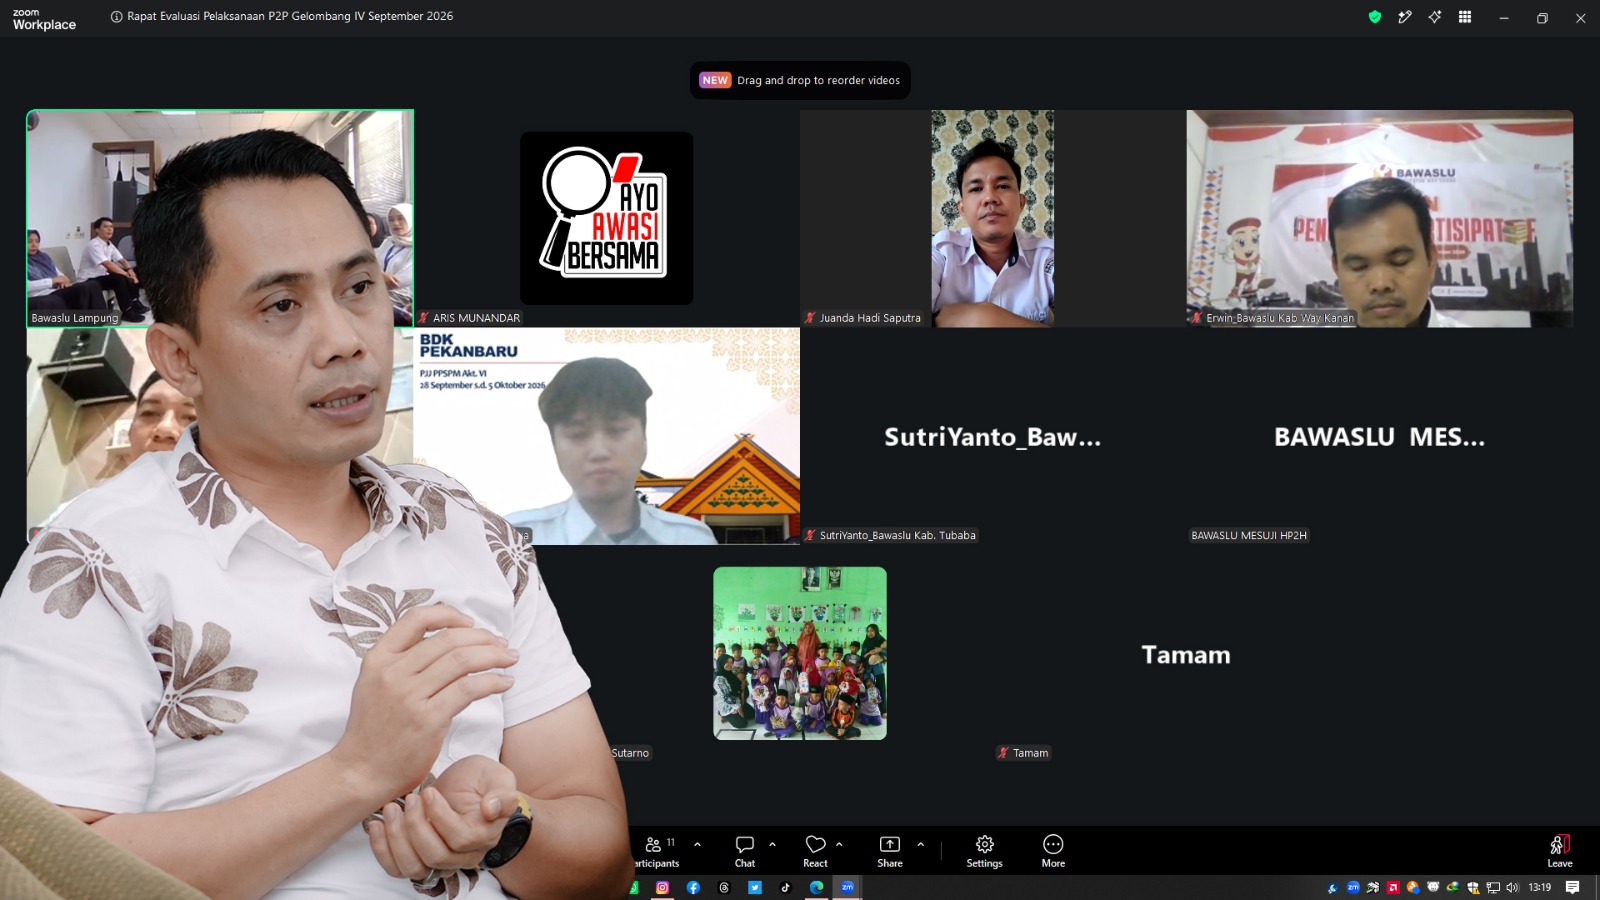Screen dimensions: 1600x900
Task: Open the More options menu
Action: (x=1053, y=851)
